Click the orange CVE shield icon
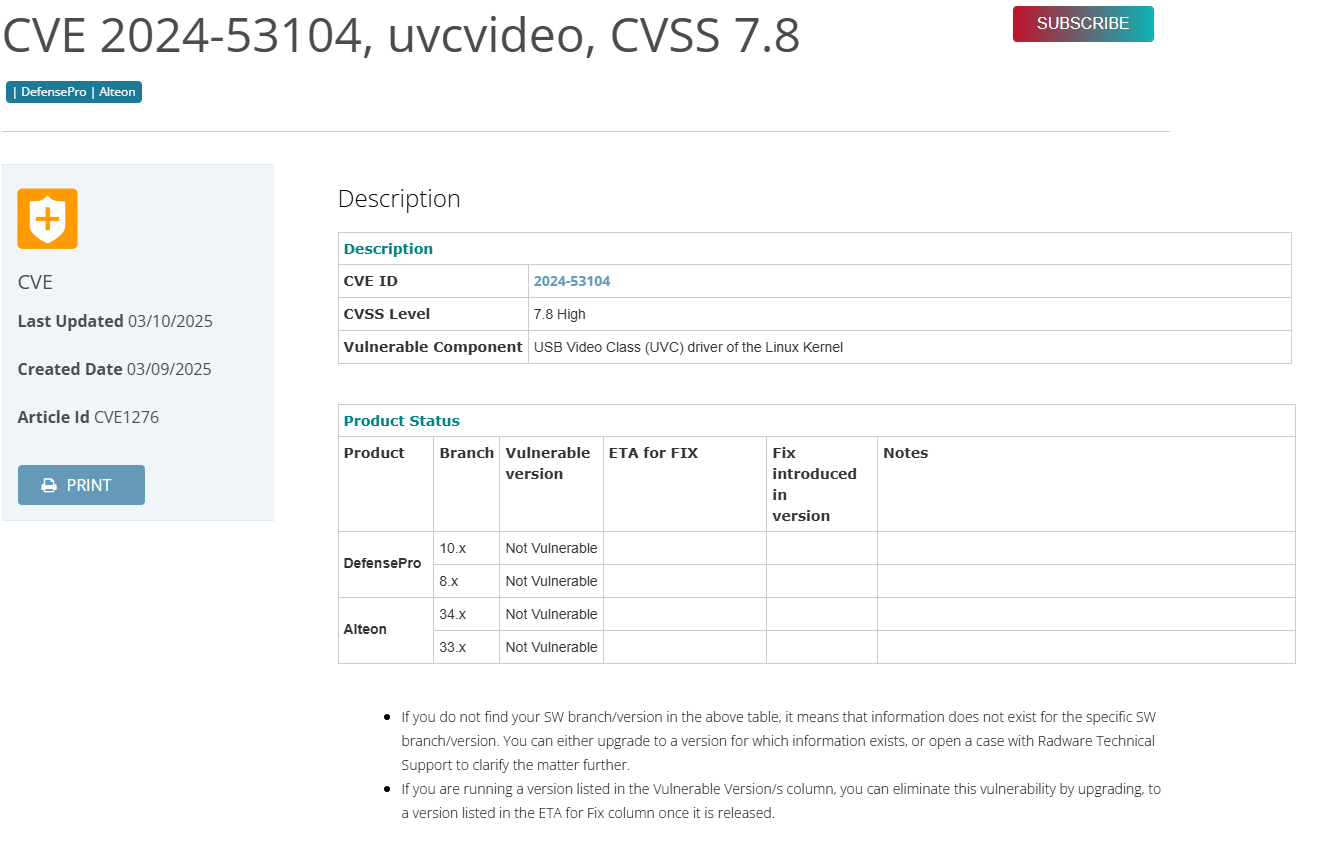The width and height of the screenshot is (1320, 843). (x=47, y=218)
